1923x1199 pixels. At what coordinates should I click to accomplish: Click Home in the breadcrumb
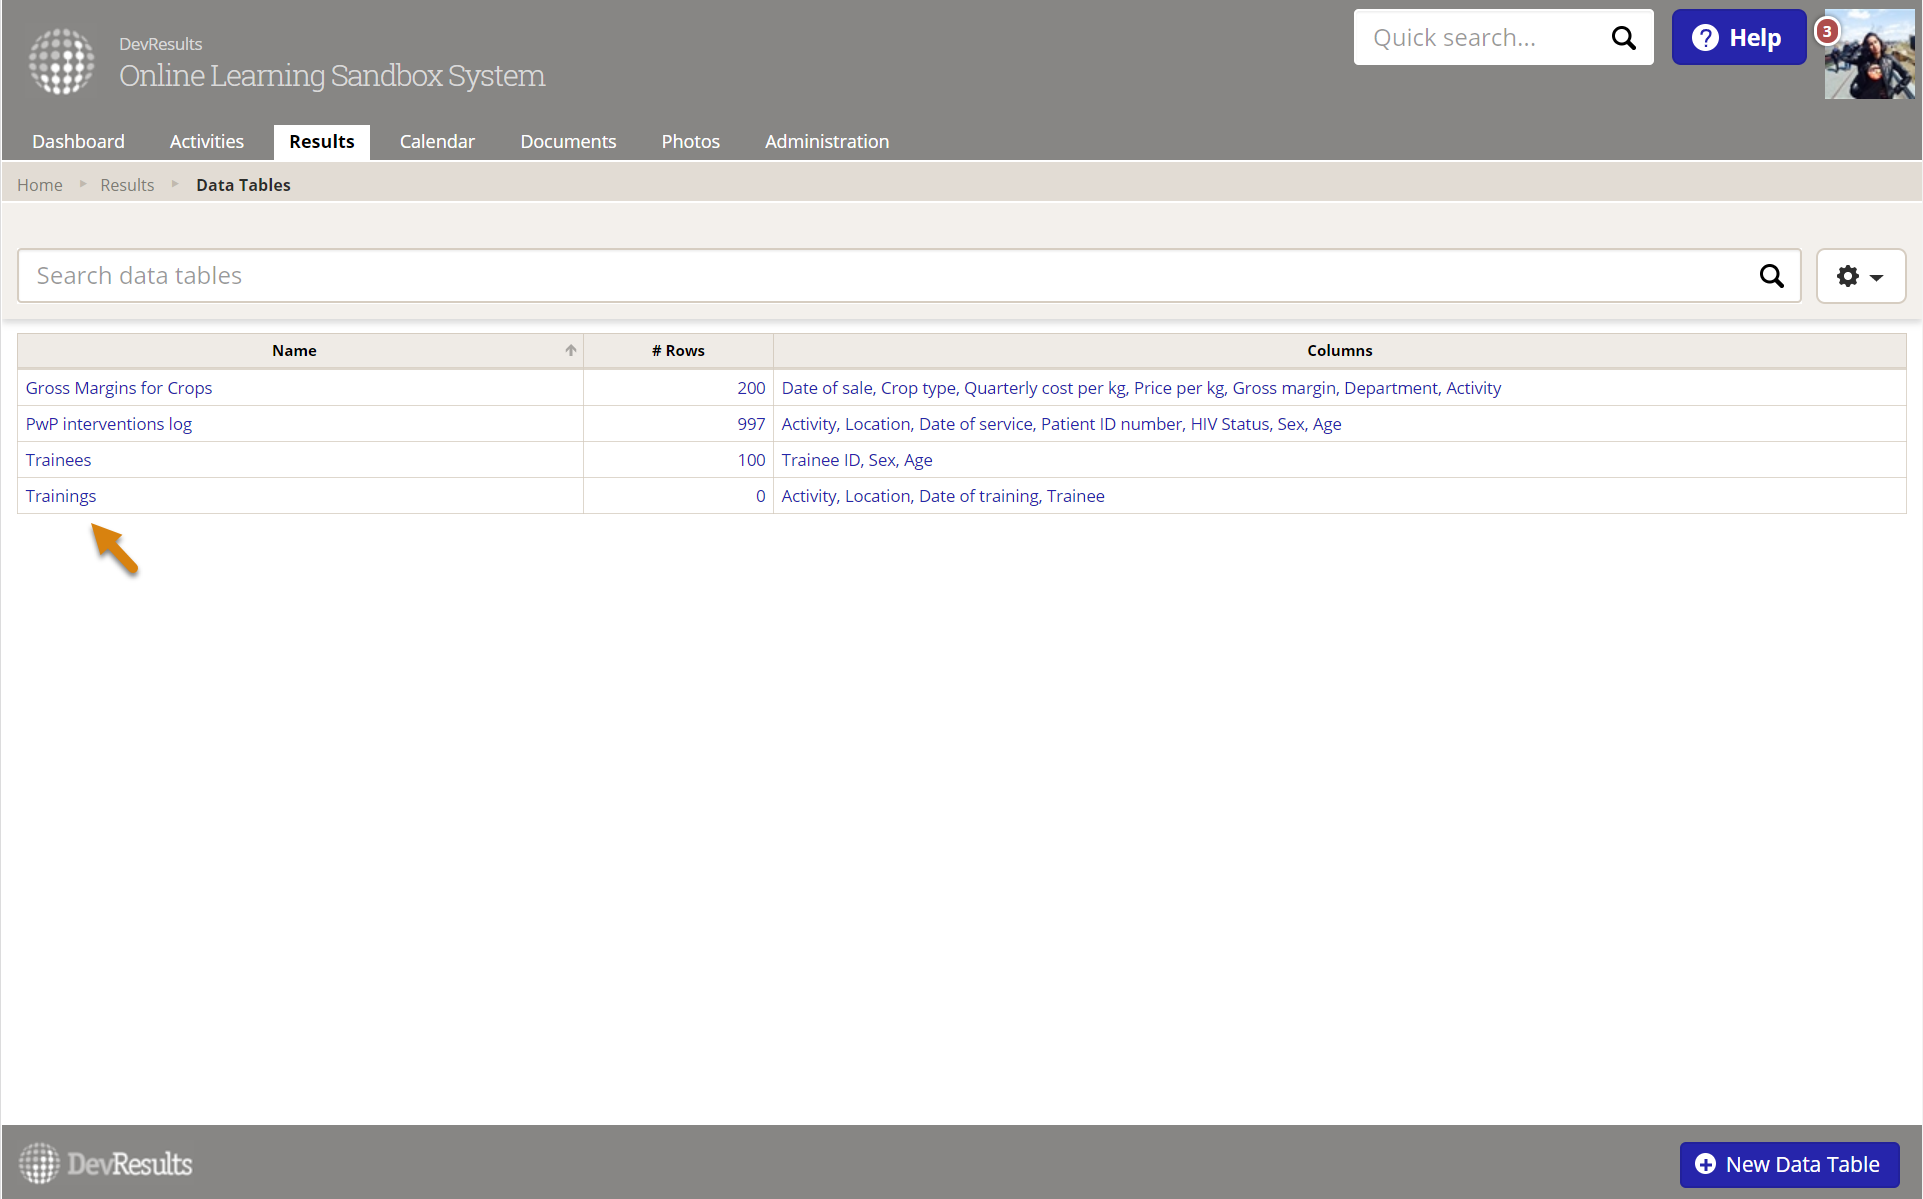pos(39,185)
